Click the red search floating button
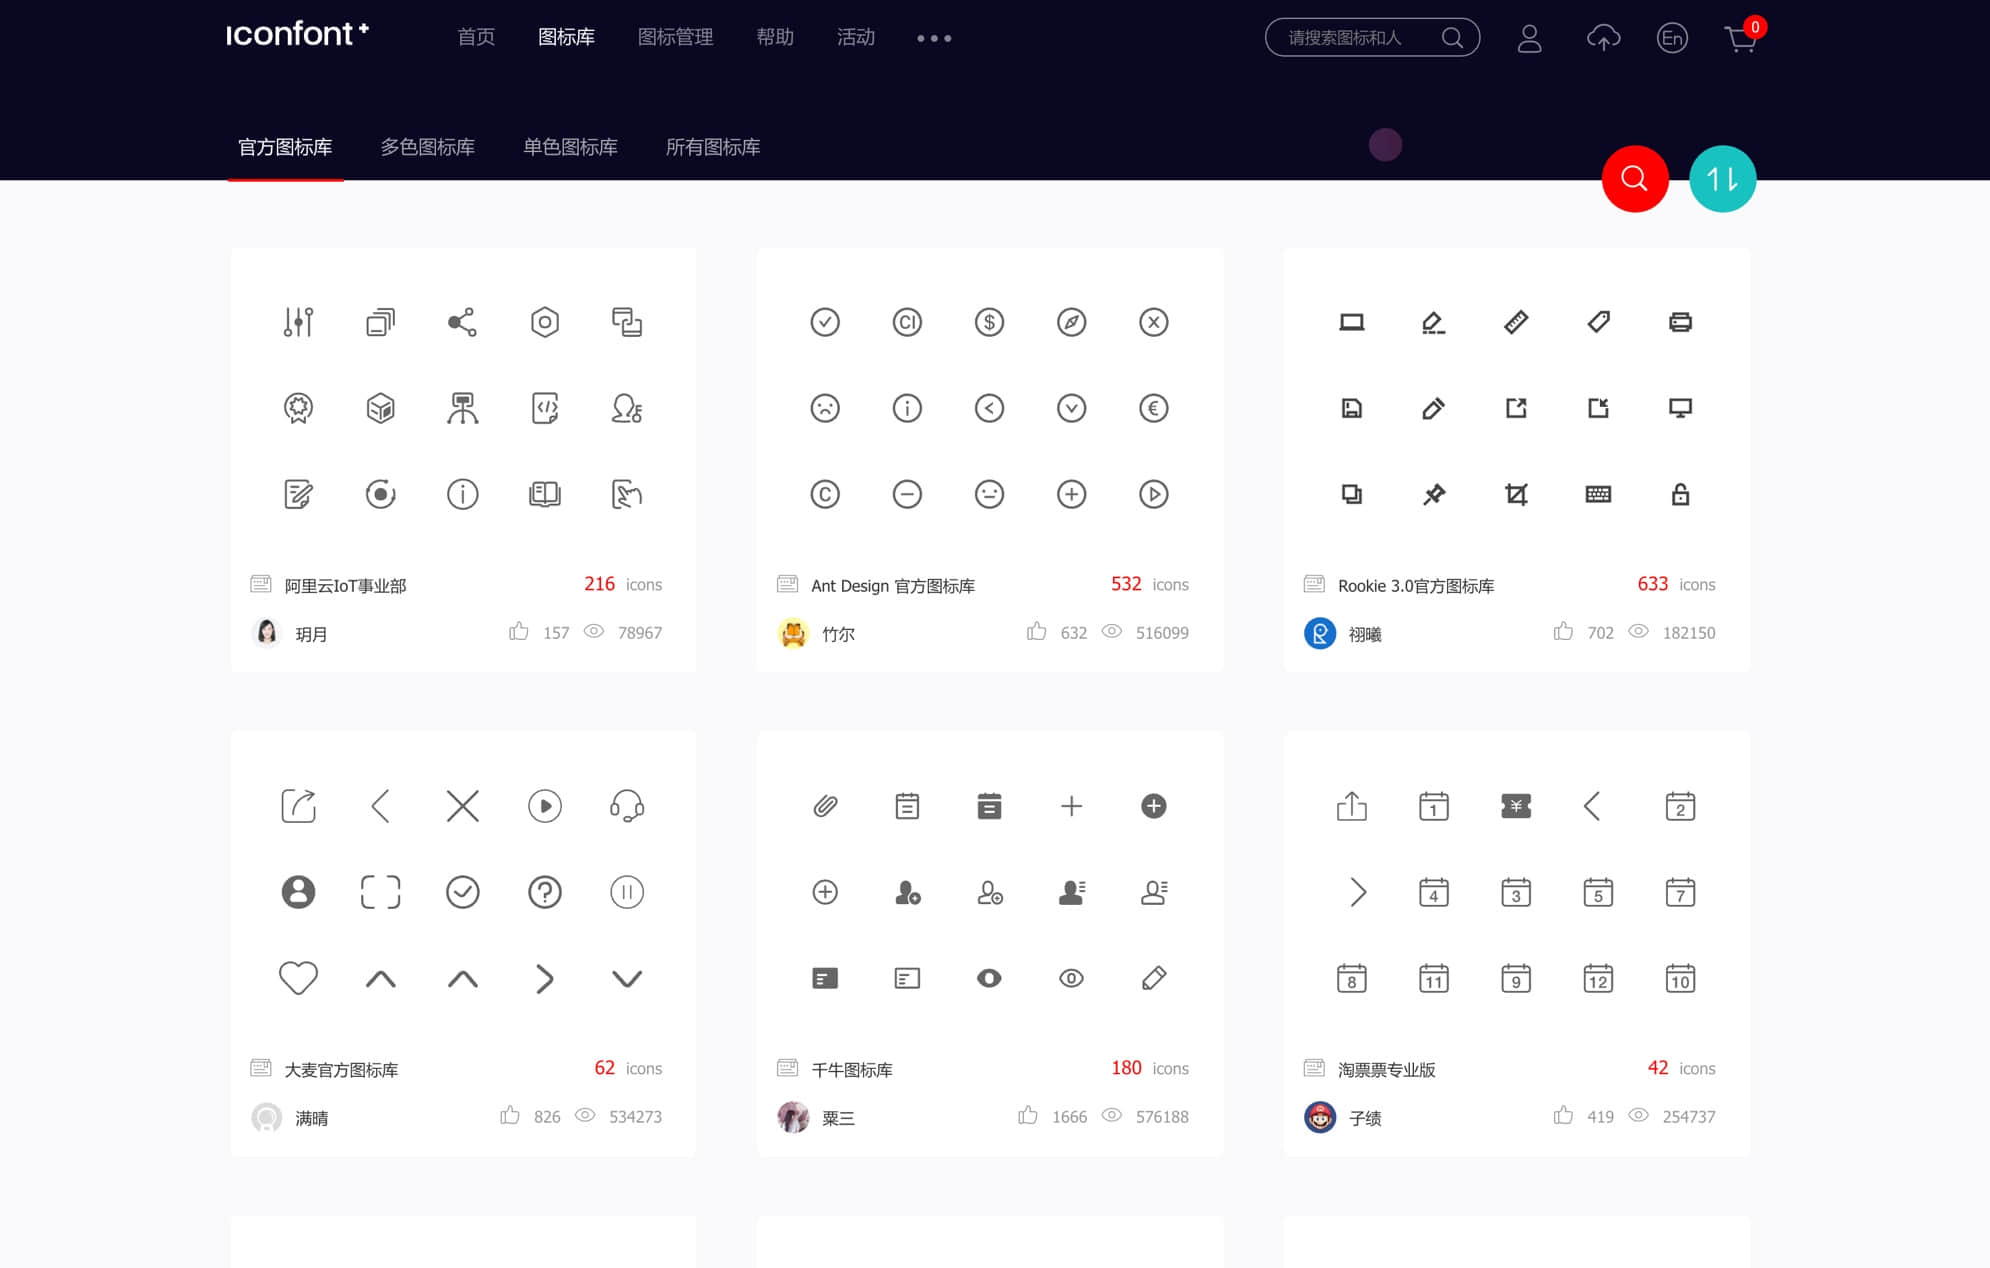This screenshot has height=1268, width=1990. (x=1634, y=179)
